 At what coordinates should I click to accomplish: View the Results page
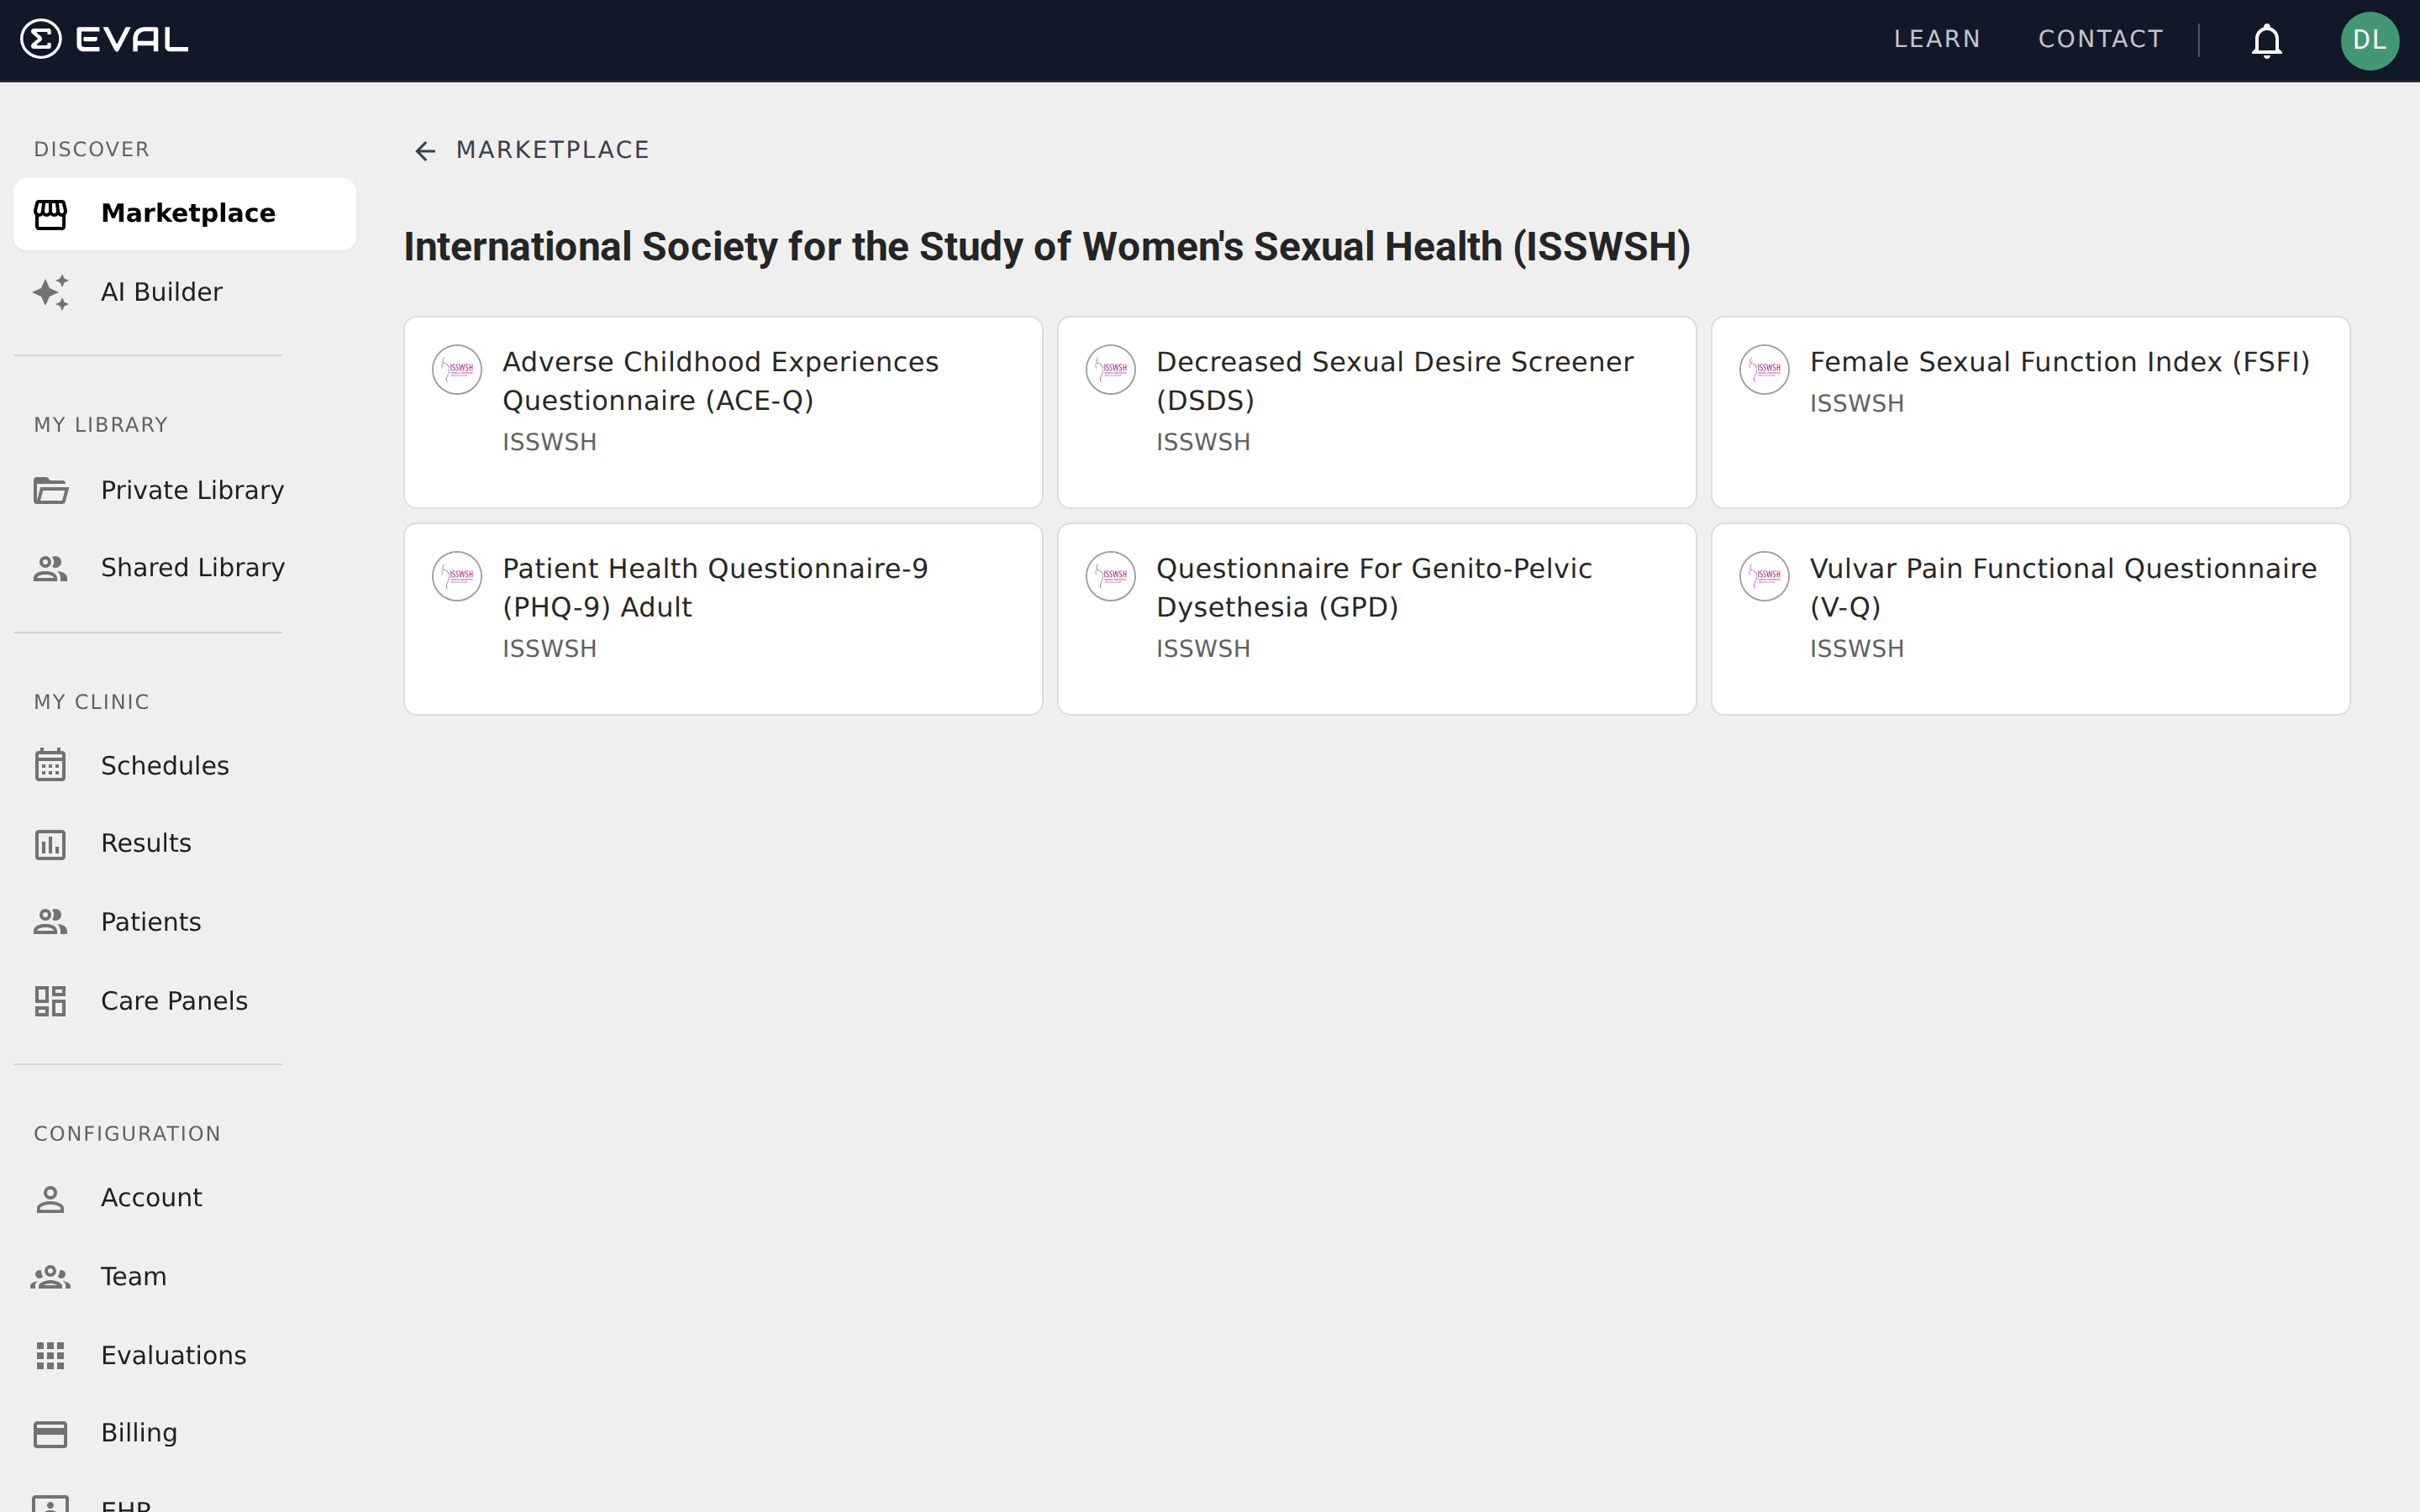point(145,844)
